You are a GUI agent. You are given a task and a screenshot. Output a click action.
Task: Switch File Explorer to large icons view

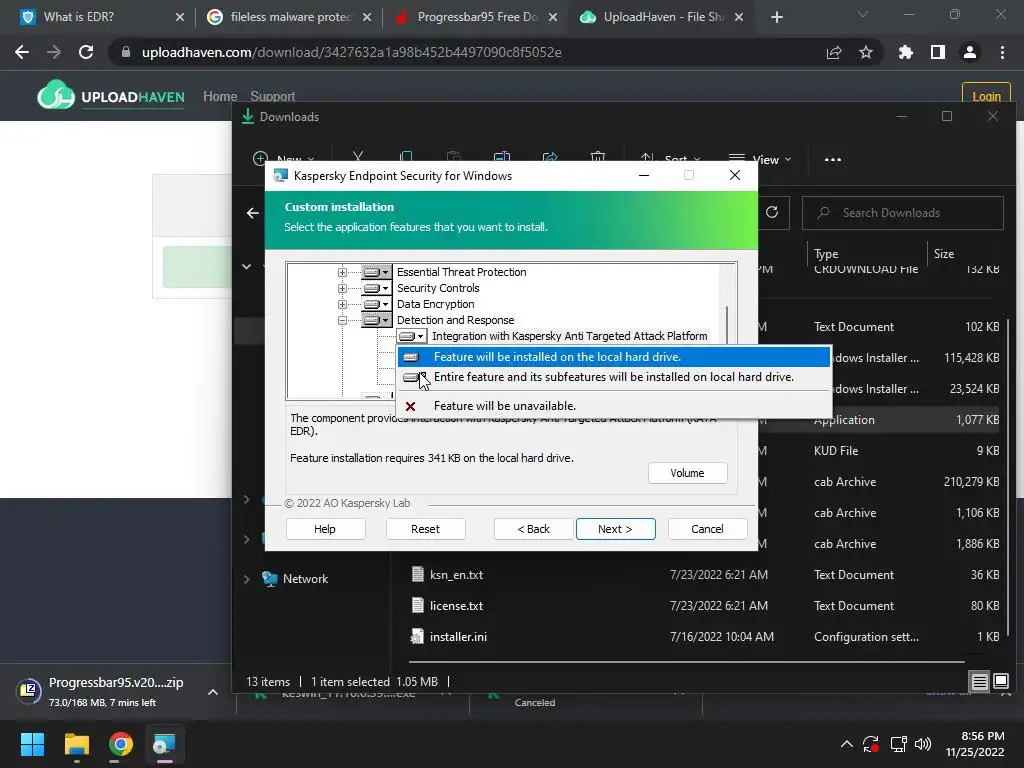tap(1000, 682)
